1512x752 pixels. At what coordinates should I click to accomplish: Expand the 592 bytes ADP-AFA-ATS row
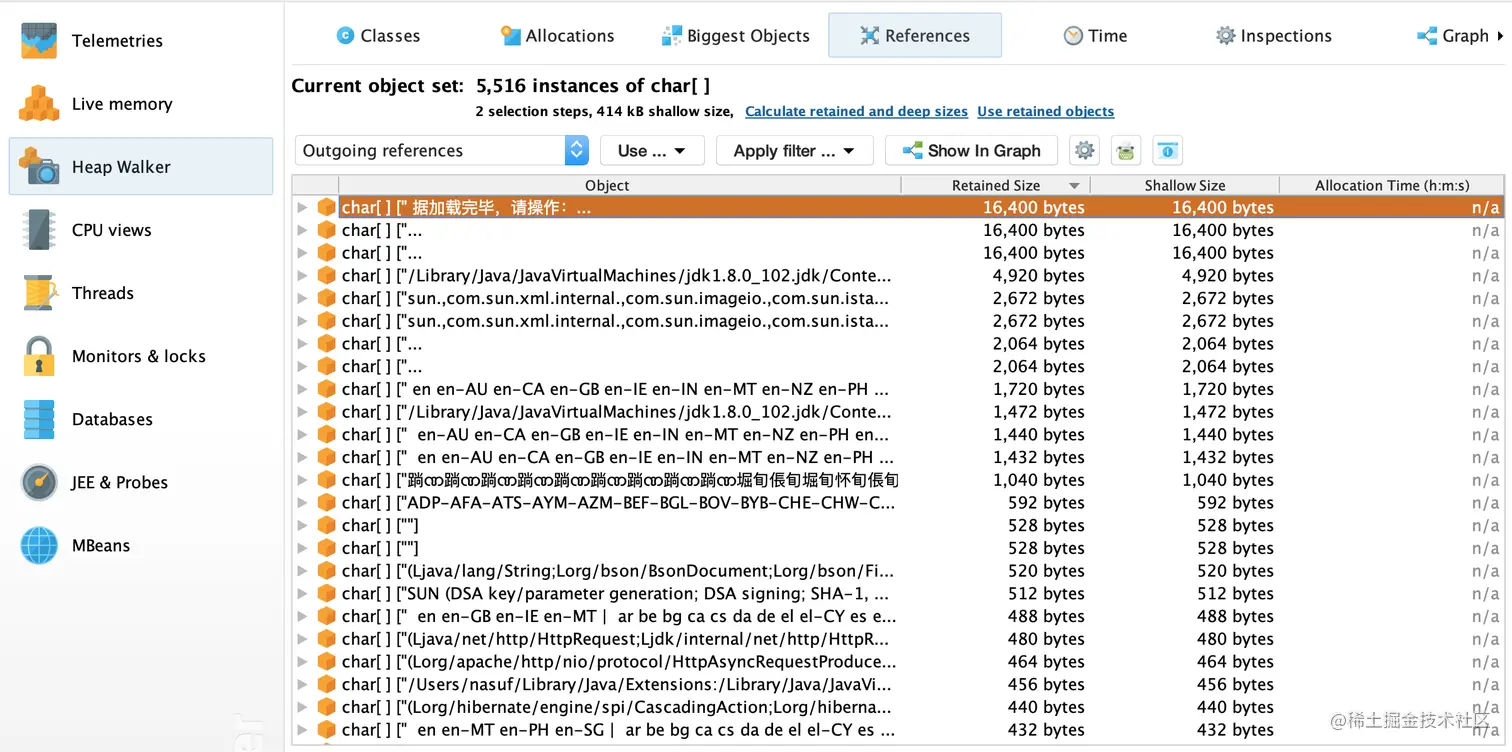302,503
